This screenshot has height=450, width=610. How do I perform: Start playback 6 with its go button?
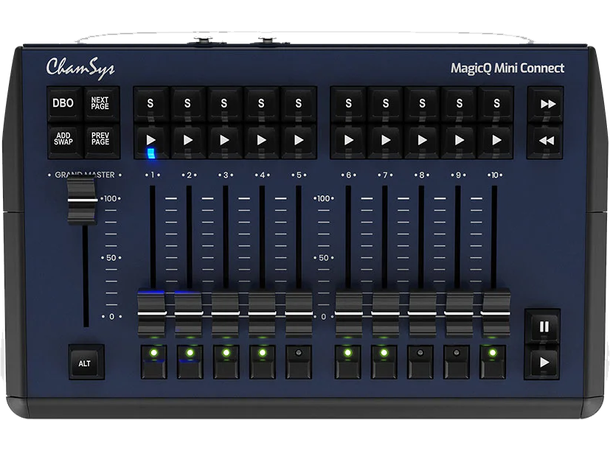tap(348, 140)
